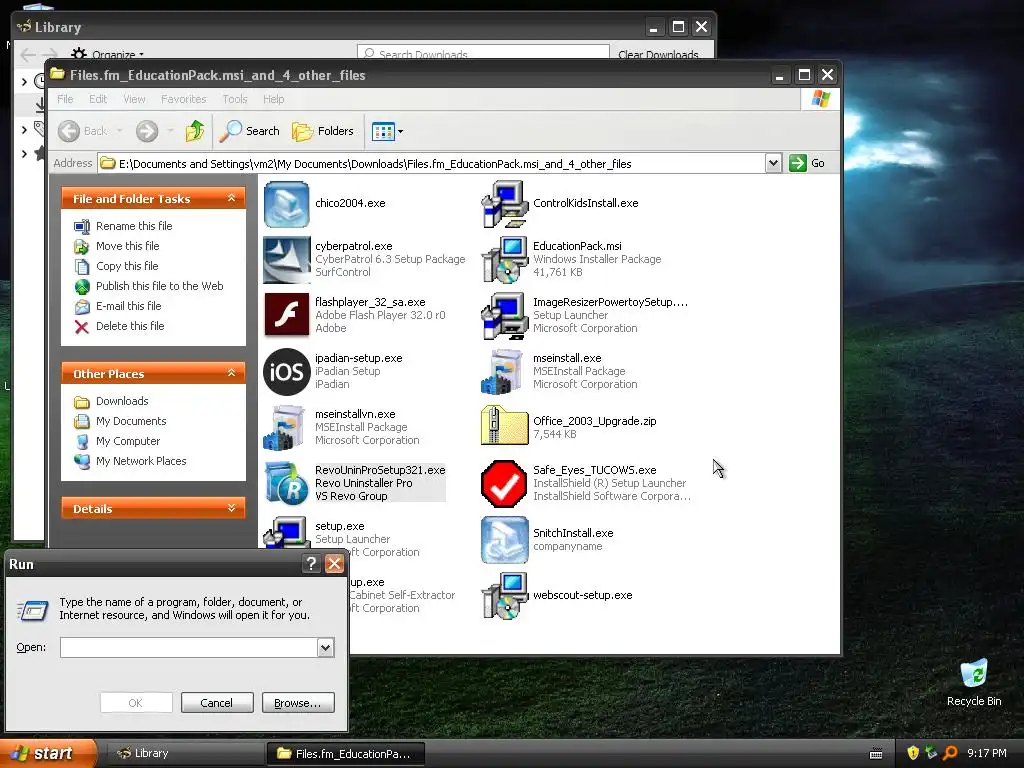This screenshot has height=768, width=1024.
Task: Select the EducationPack.msi installer icon
Action: coord(504,260)
